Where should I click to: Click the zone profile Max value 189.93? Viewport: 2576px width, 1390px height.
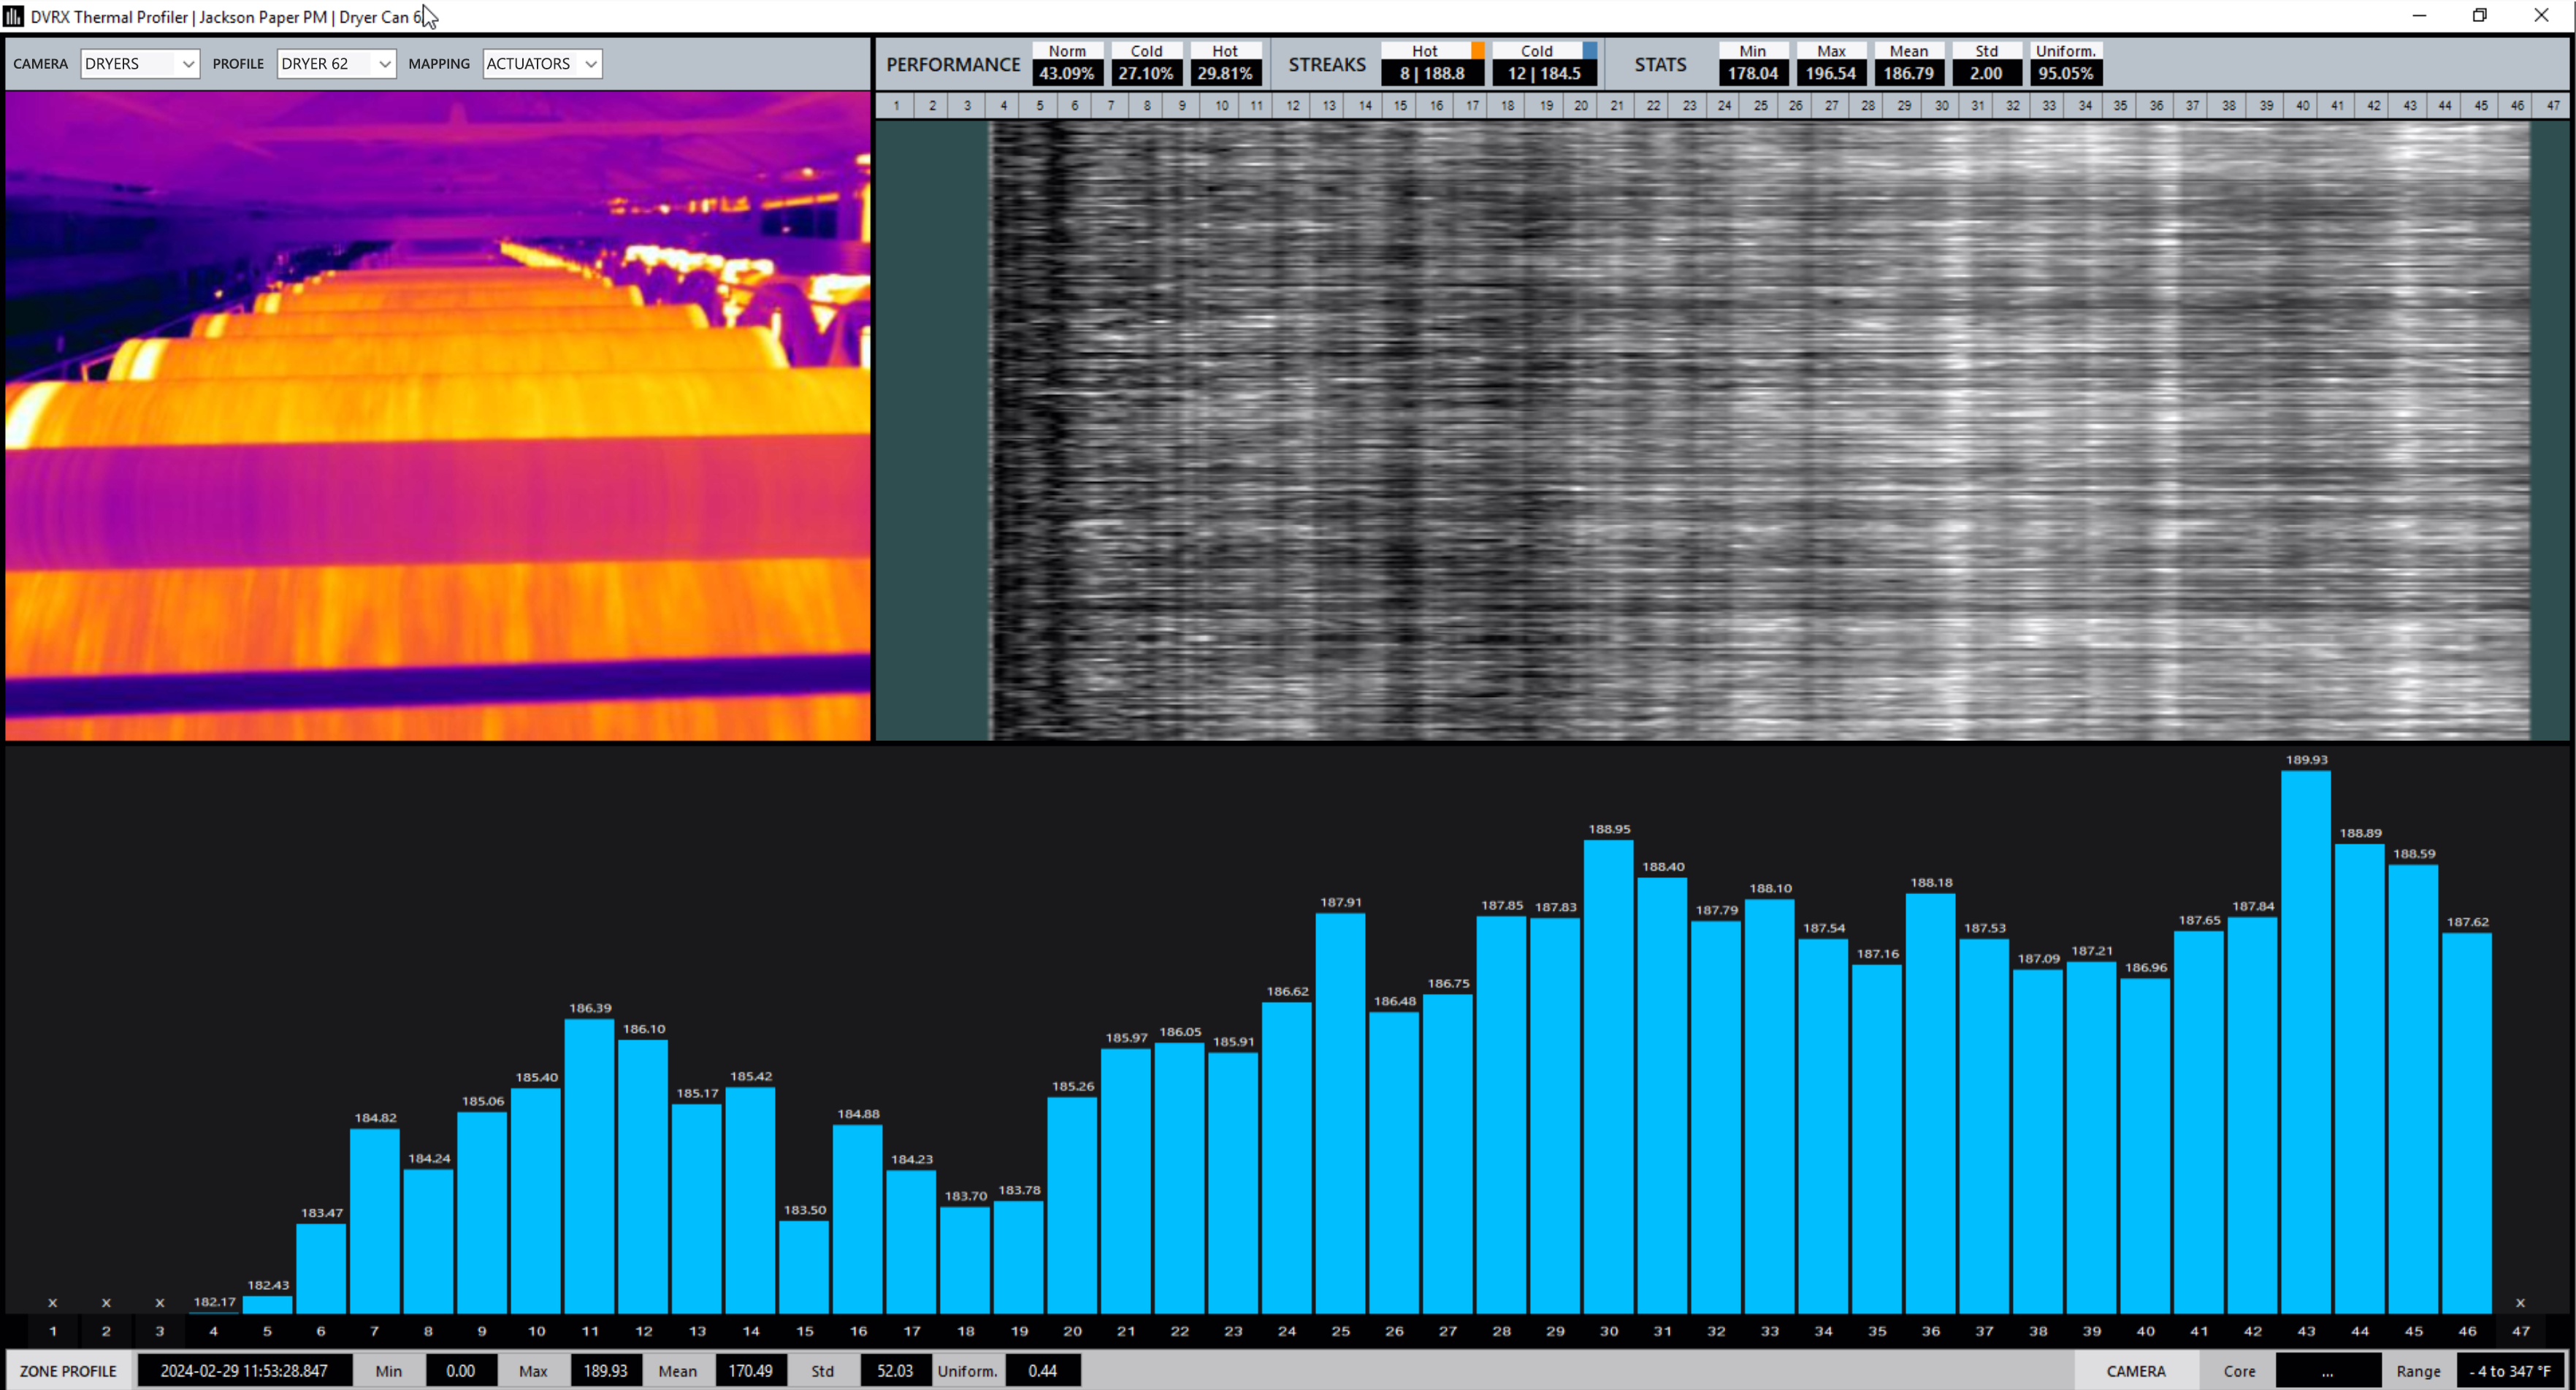tap(606, 1370)
